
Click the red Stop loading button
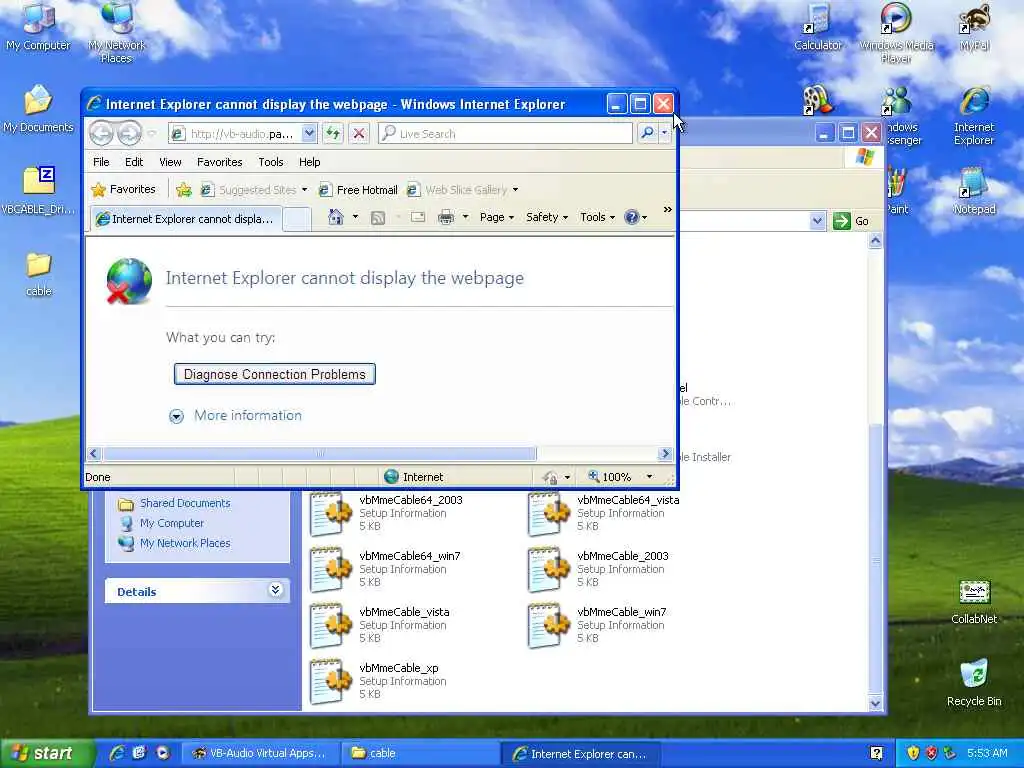click(x=359, y=134)
